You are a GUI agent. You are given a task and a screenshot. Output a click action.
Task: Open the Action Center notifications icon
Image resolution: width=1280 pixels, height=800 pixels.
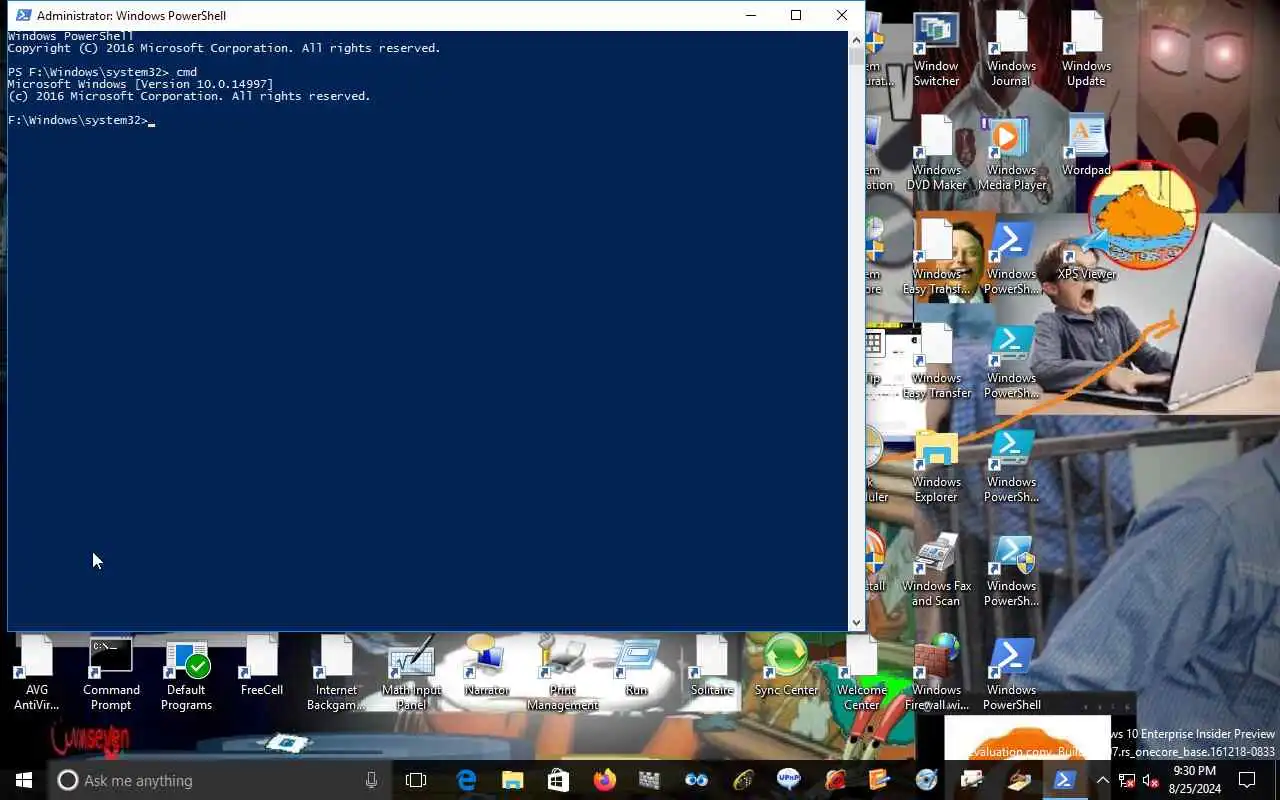click(x=1247, y=780)
